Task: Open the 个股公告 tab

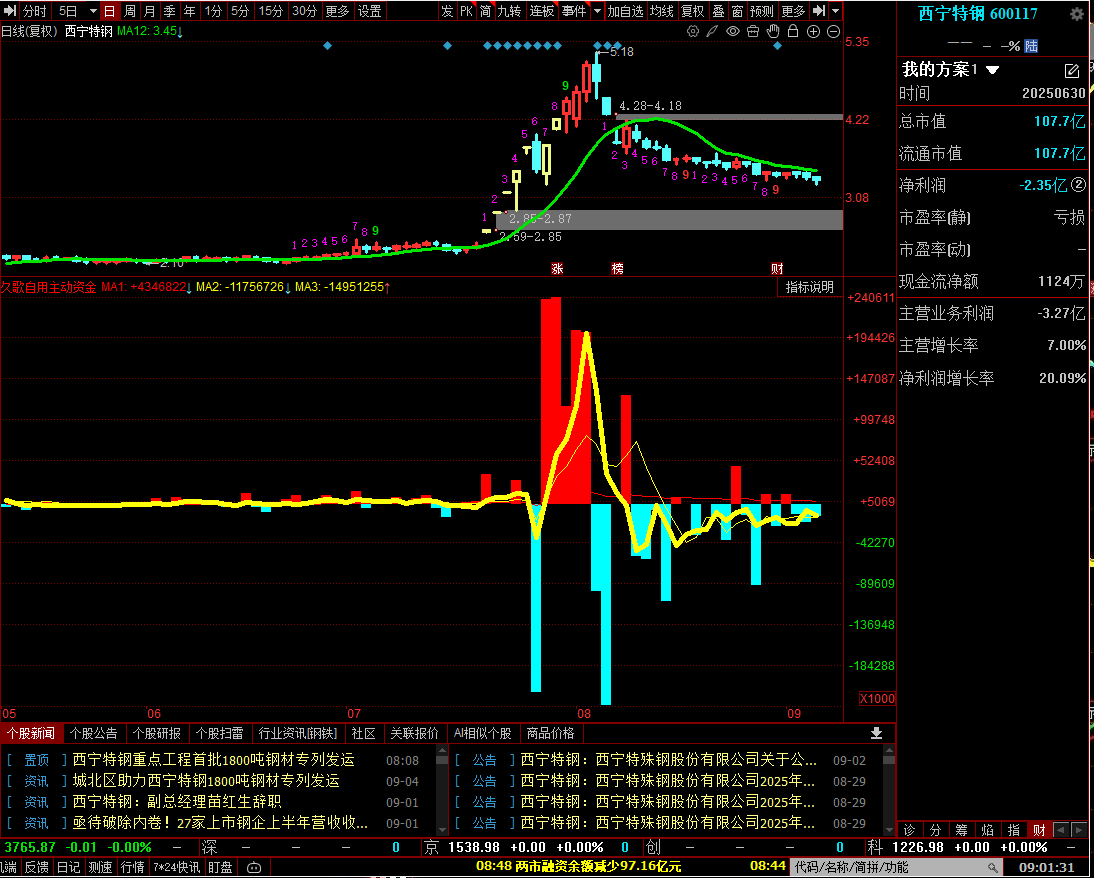Action: [x=94, y=734]
